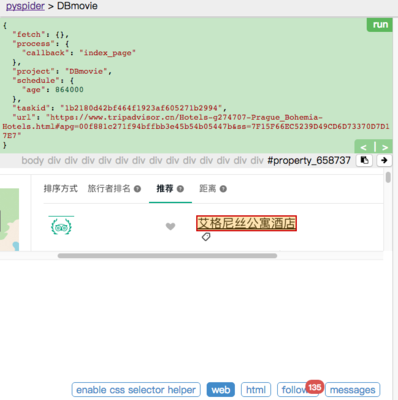Click the vertical scrollbar of preview
Viewport: 398px width, 400px height.
[388, 177]
